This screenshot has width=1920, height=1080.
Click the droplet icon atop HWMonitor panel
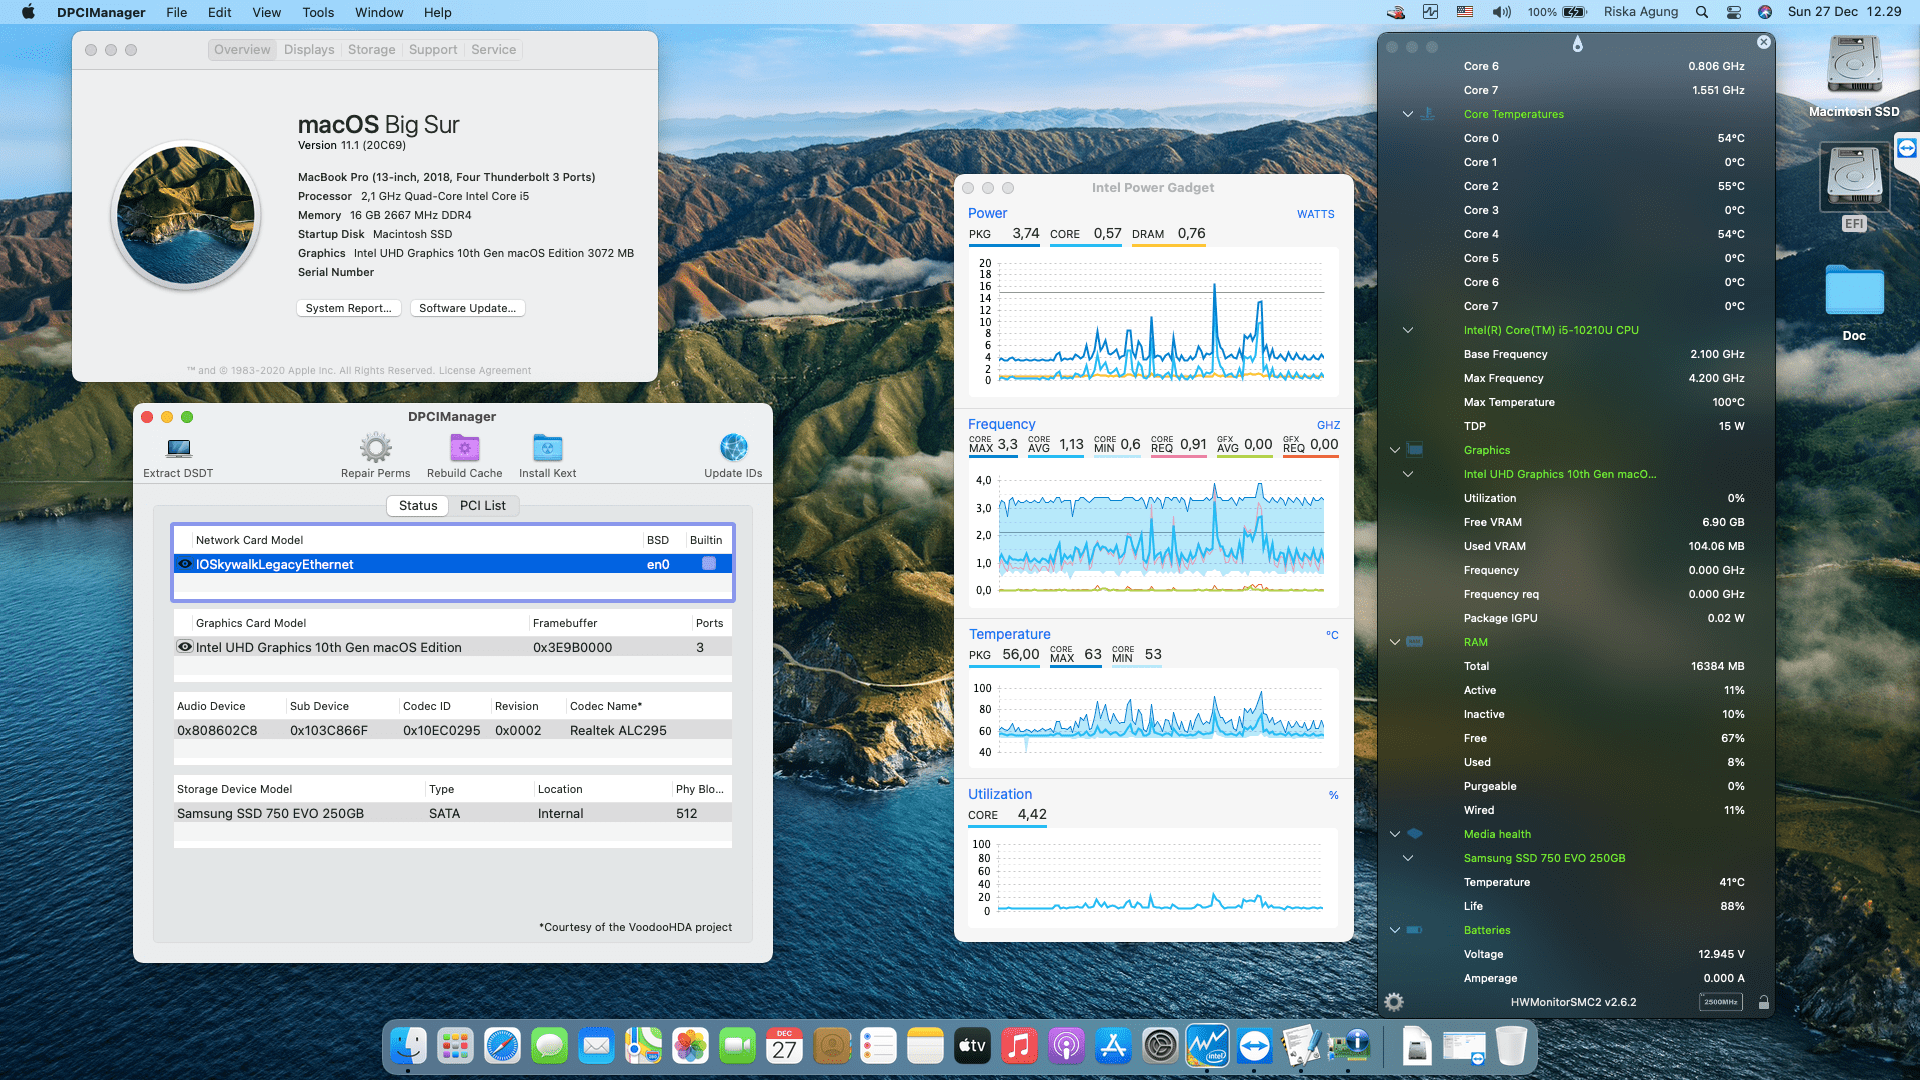tap(1578, 45)
